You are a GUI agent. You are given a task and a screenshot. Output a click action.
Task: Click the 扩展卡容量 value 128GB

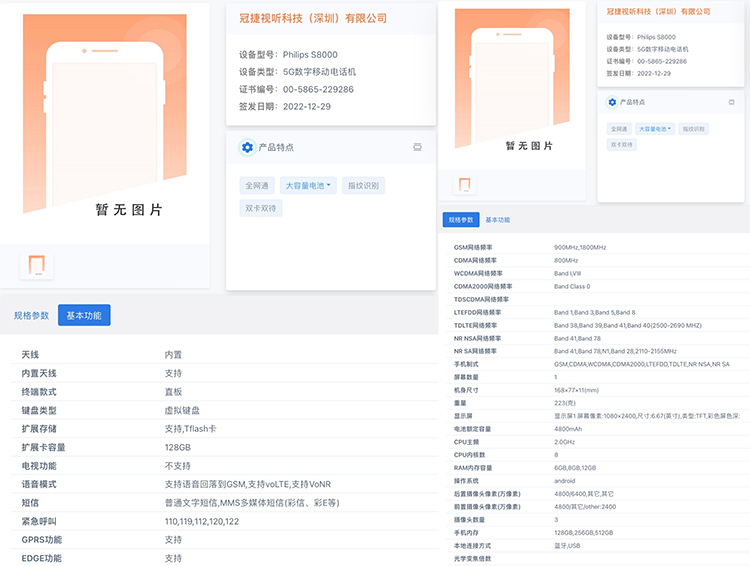[x=178, y=447]
